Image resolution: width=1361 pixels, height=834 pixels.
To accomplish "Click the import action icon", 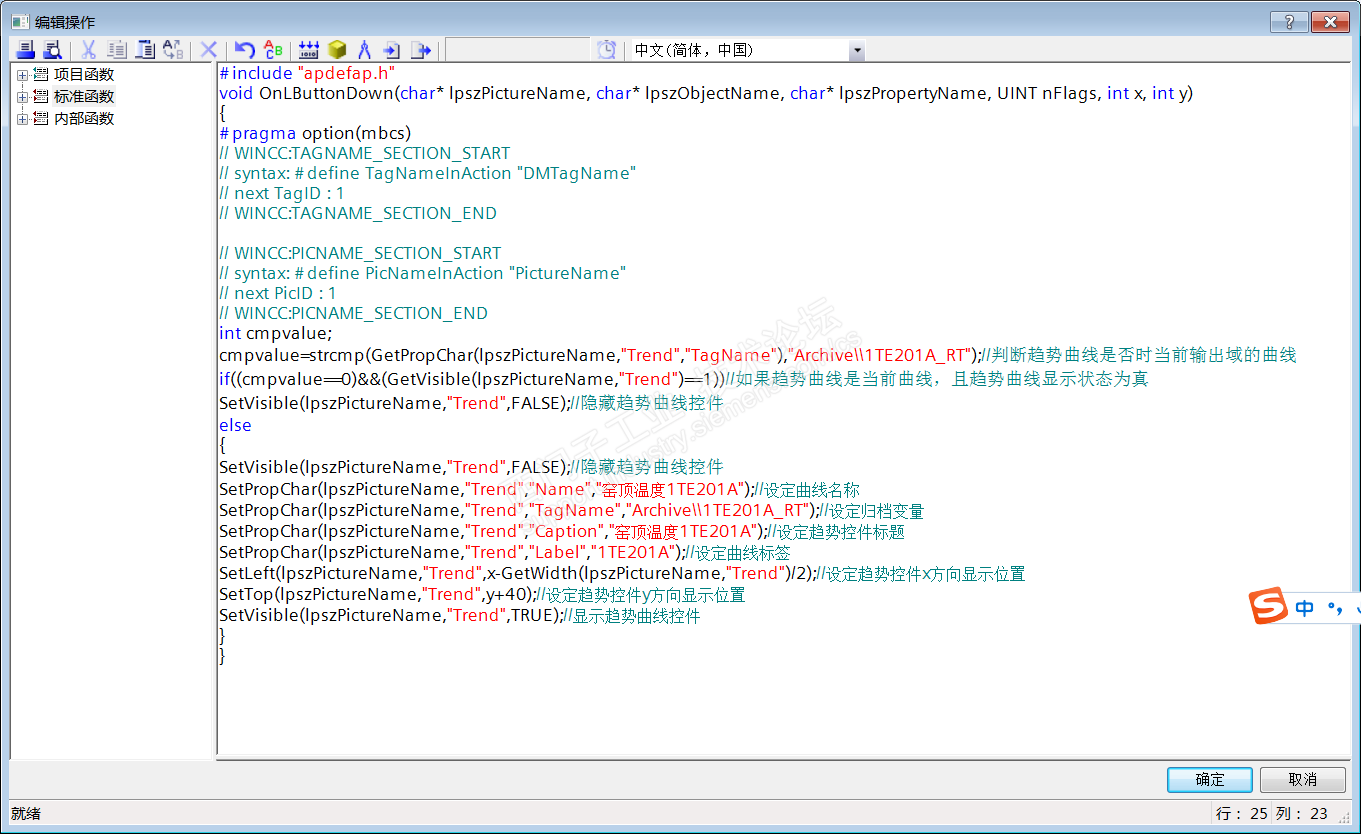I will pos(392,50).
